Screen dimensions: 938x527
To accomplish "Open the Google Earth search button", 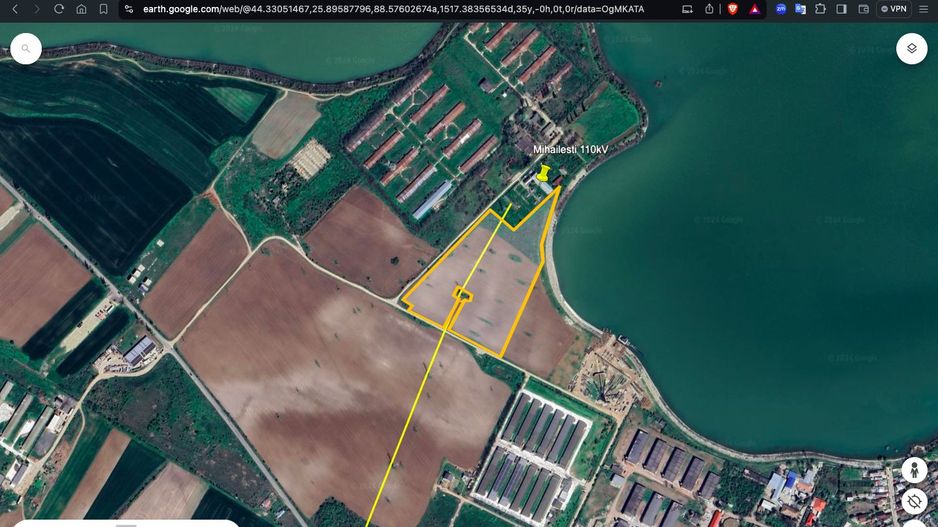I will tap(25, 48).
